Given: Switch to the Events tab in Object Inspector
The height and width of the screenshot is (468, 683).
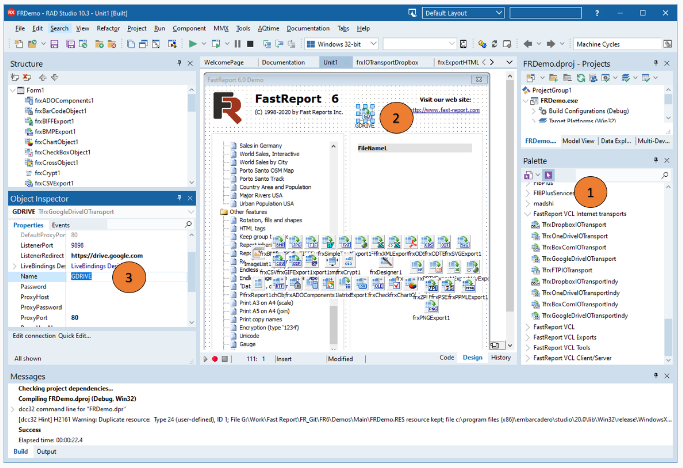Looking at the screenshot, I should (61, 225).
